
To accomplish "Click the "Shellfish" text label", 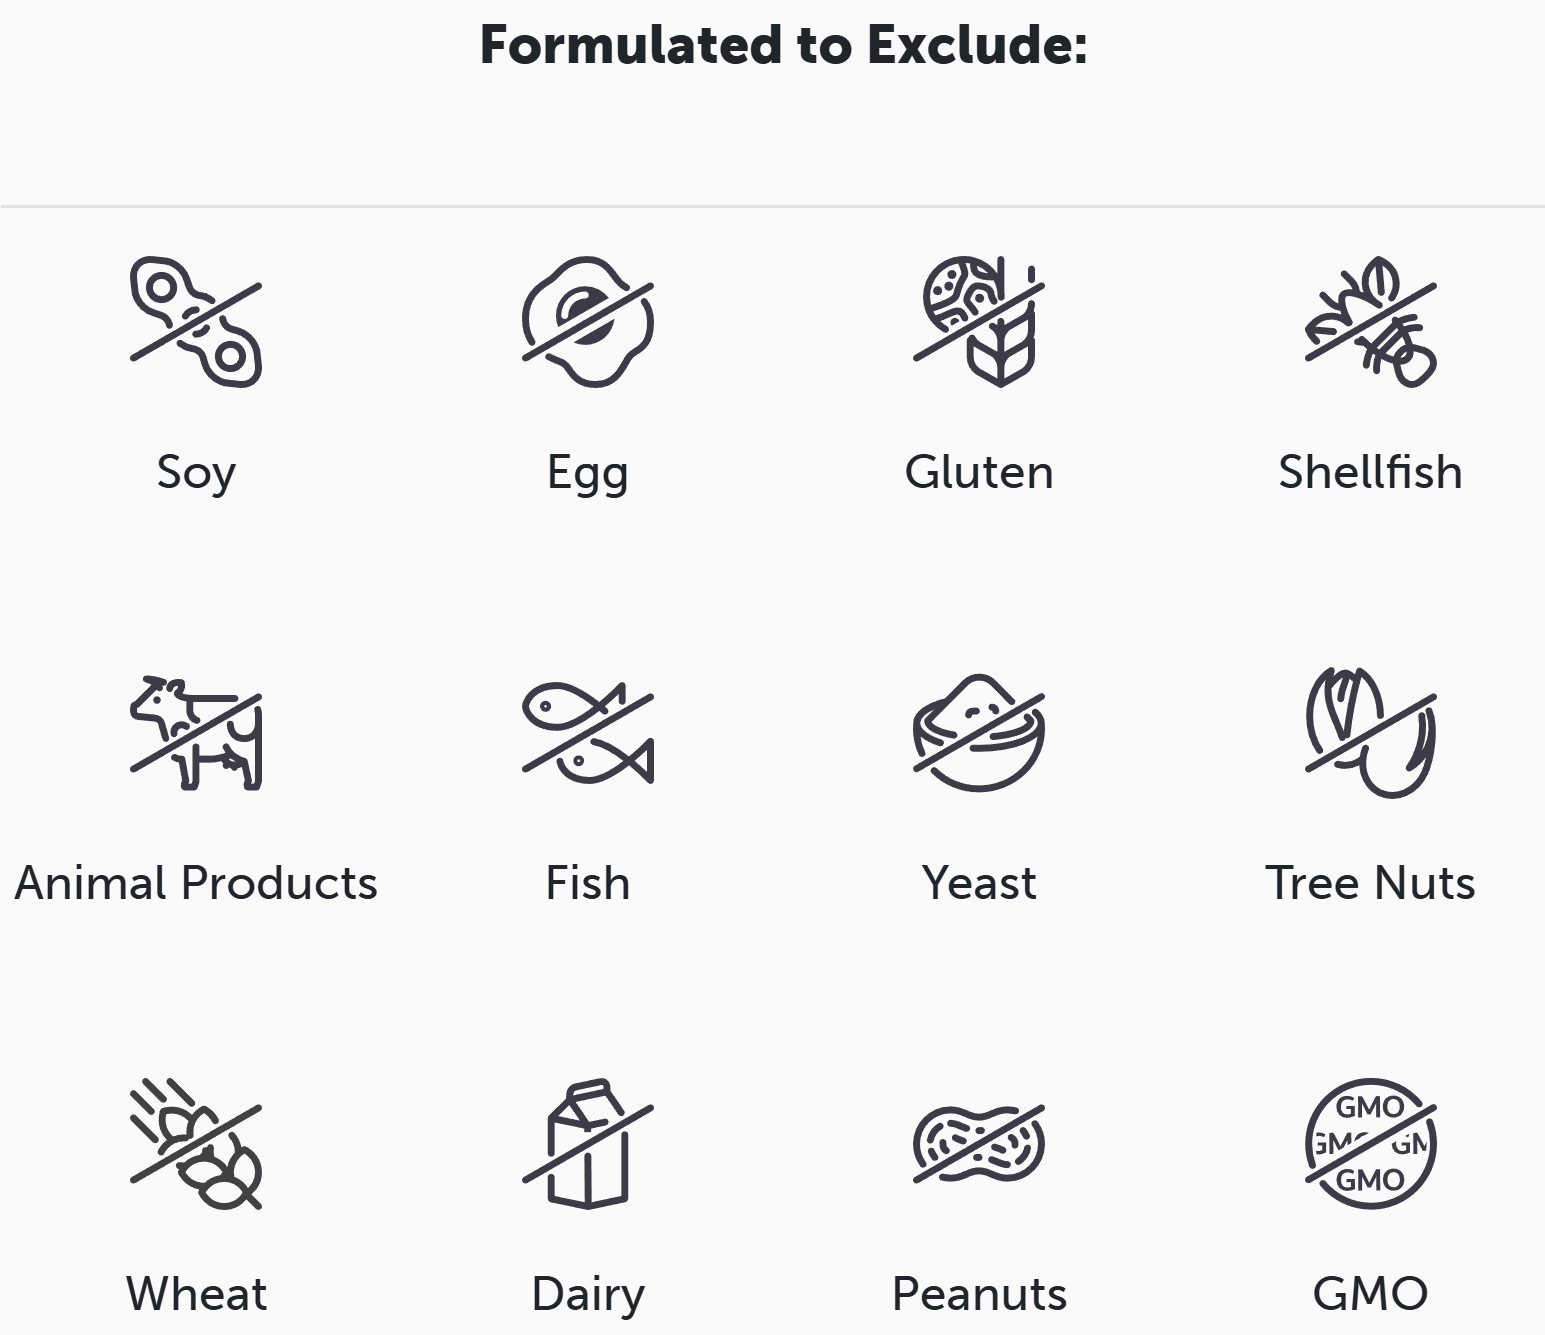I will coord(1371,472).
